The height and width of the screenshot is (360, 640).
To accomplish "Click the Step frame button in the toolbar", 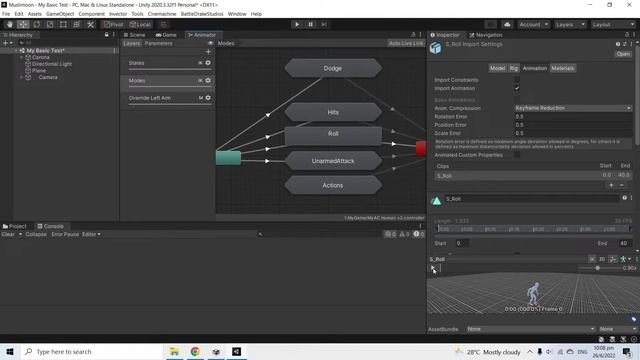I will pyautogui.click(x=324, y=24).
